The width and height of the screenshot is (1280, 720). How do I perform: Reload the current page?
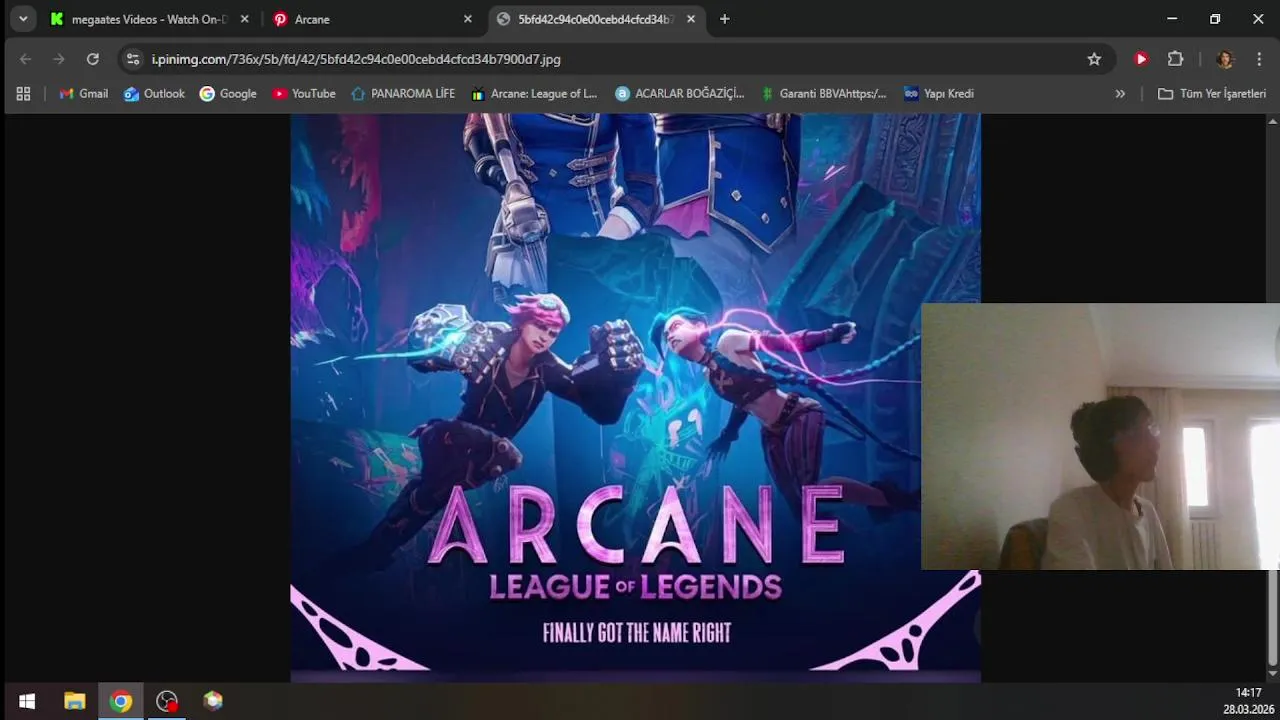[x=93, y=59]
